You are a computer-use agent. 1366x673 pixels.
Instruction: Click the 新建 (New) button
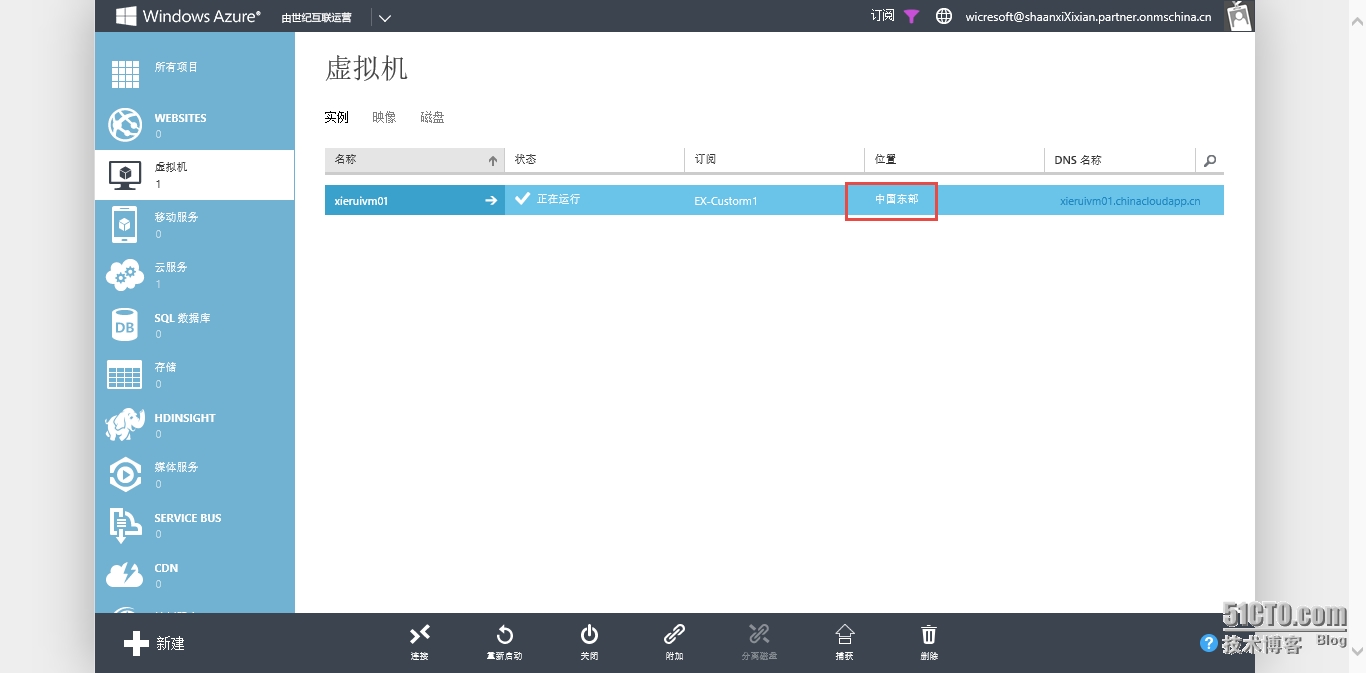tap(154, 643)
